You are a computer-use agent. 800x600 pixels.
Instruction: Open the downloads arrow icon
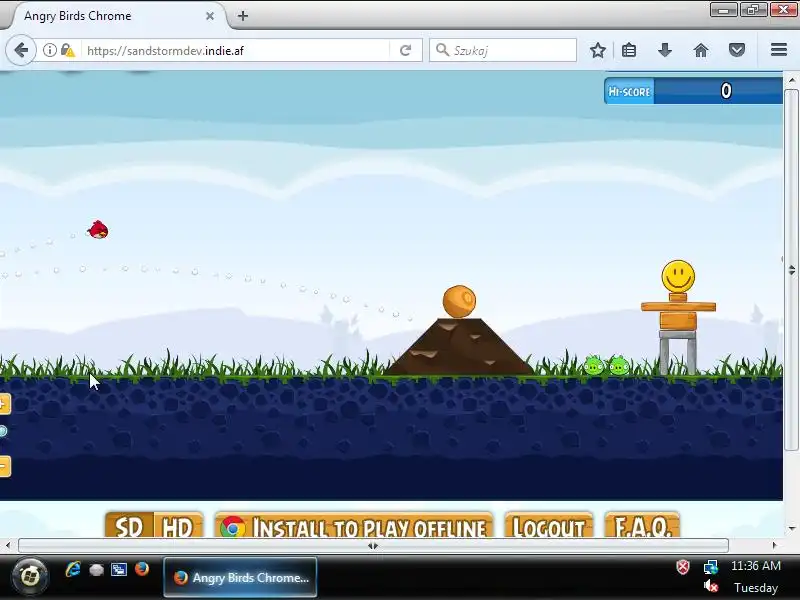[665, 50]
